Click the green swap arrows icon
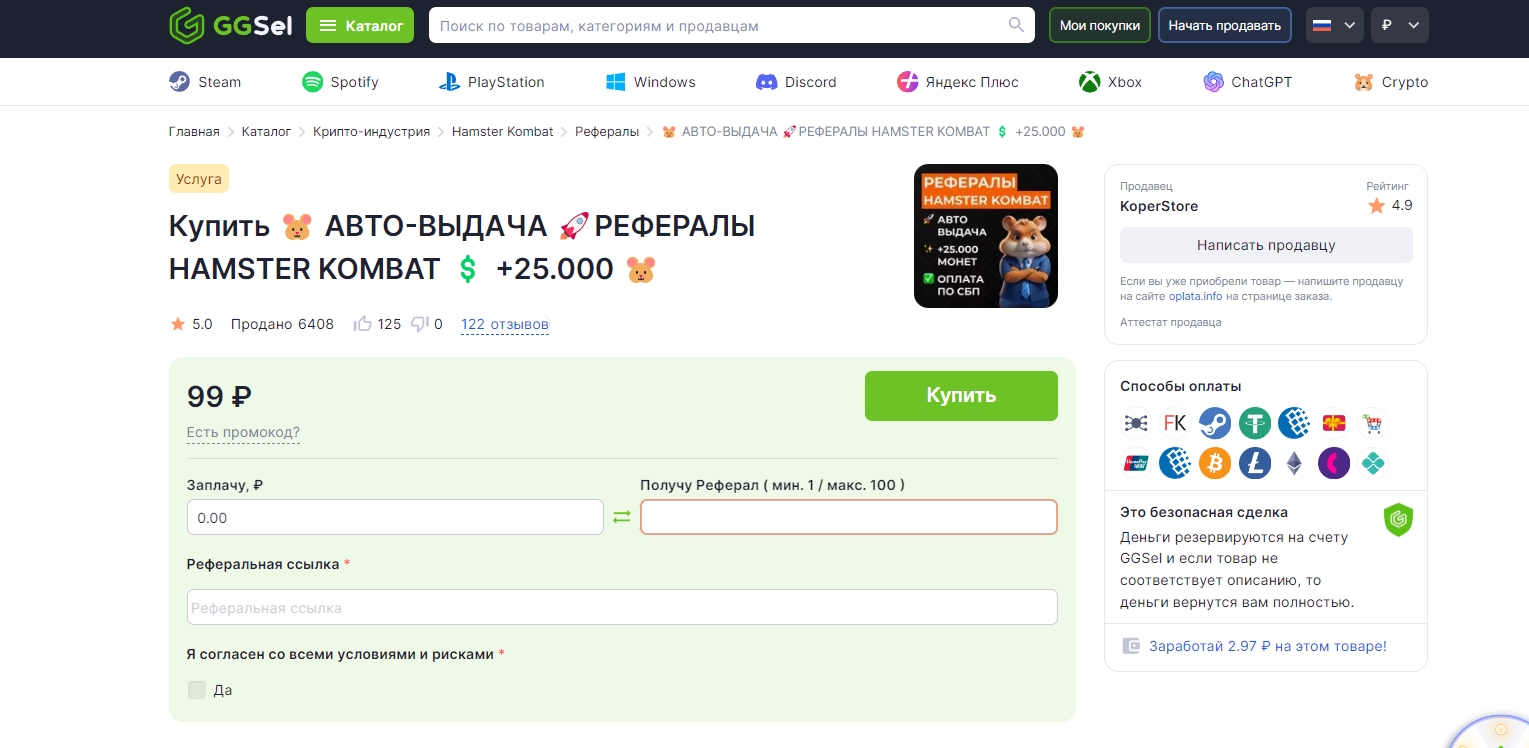The width and height of the screenshot is (1529, 748). pyautogui.click(x=622, y=517)
